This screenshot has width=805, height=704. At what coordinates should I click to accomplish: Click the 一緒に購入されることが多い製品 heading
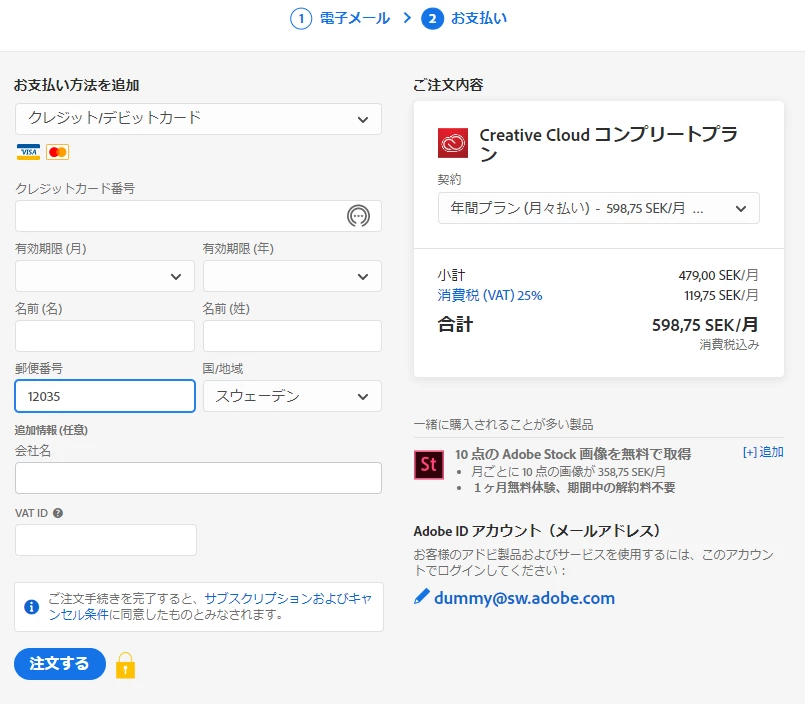(x=504, y=424)
